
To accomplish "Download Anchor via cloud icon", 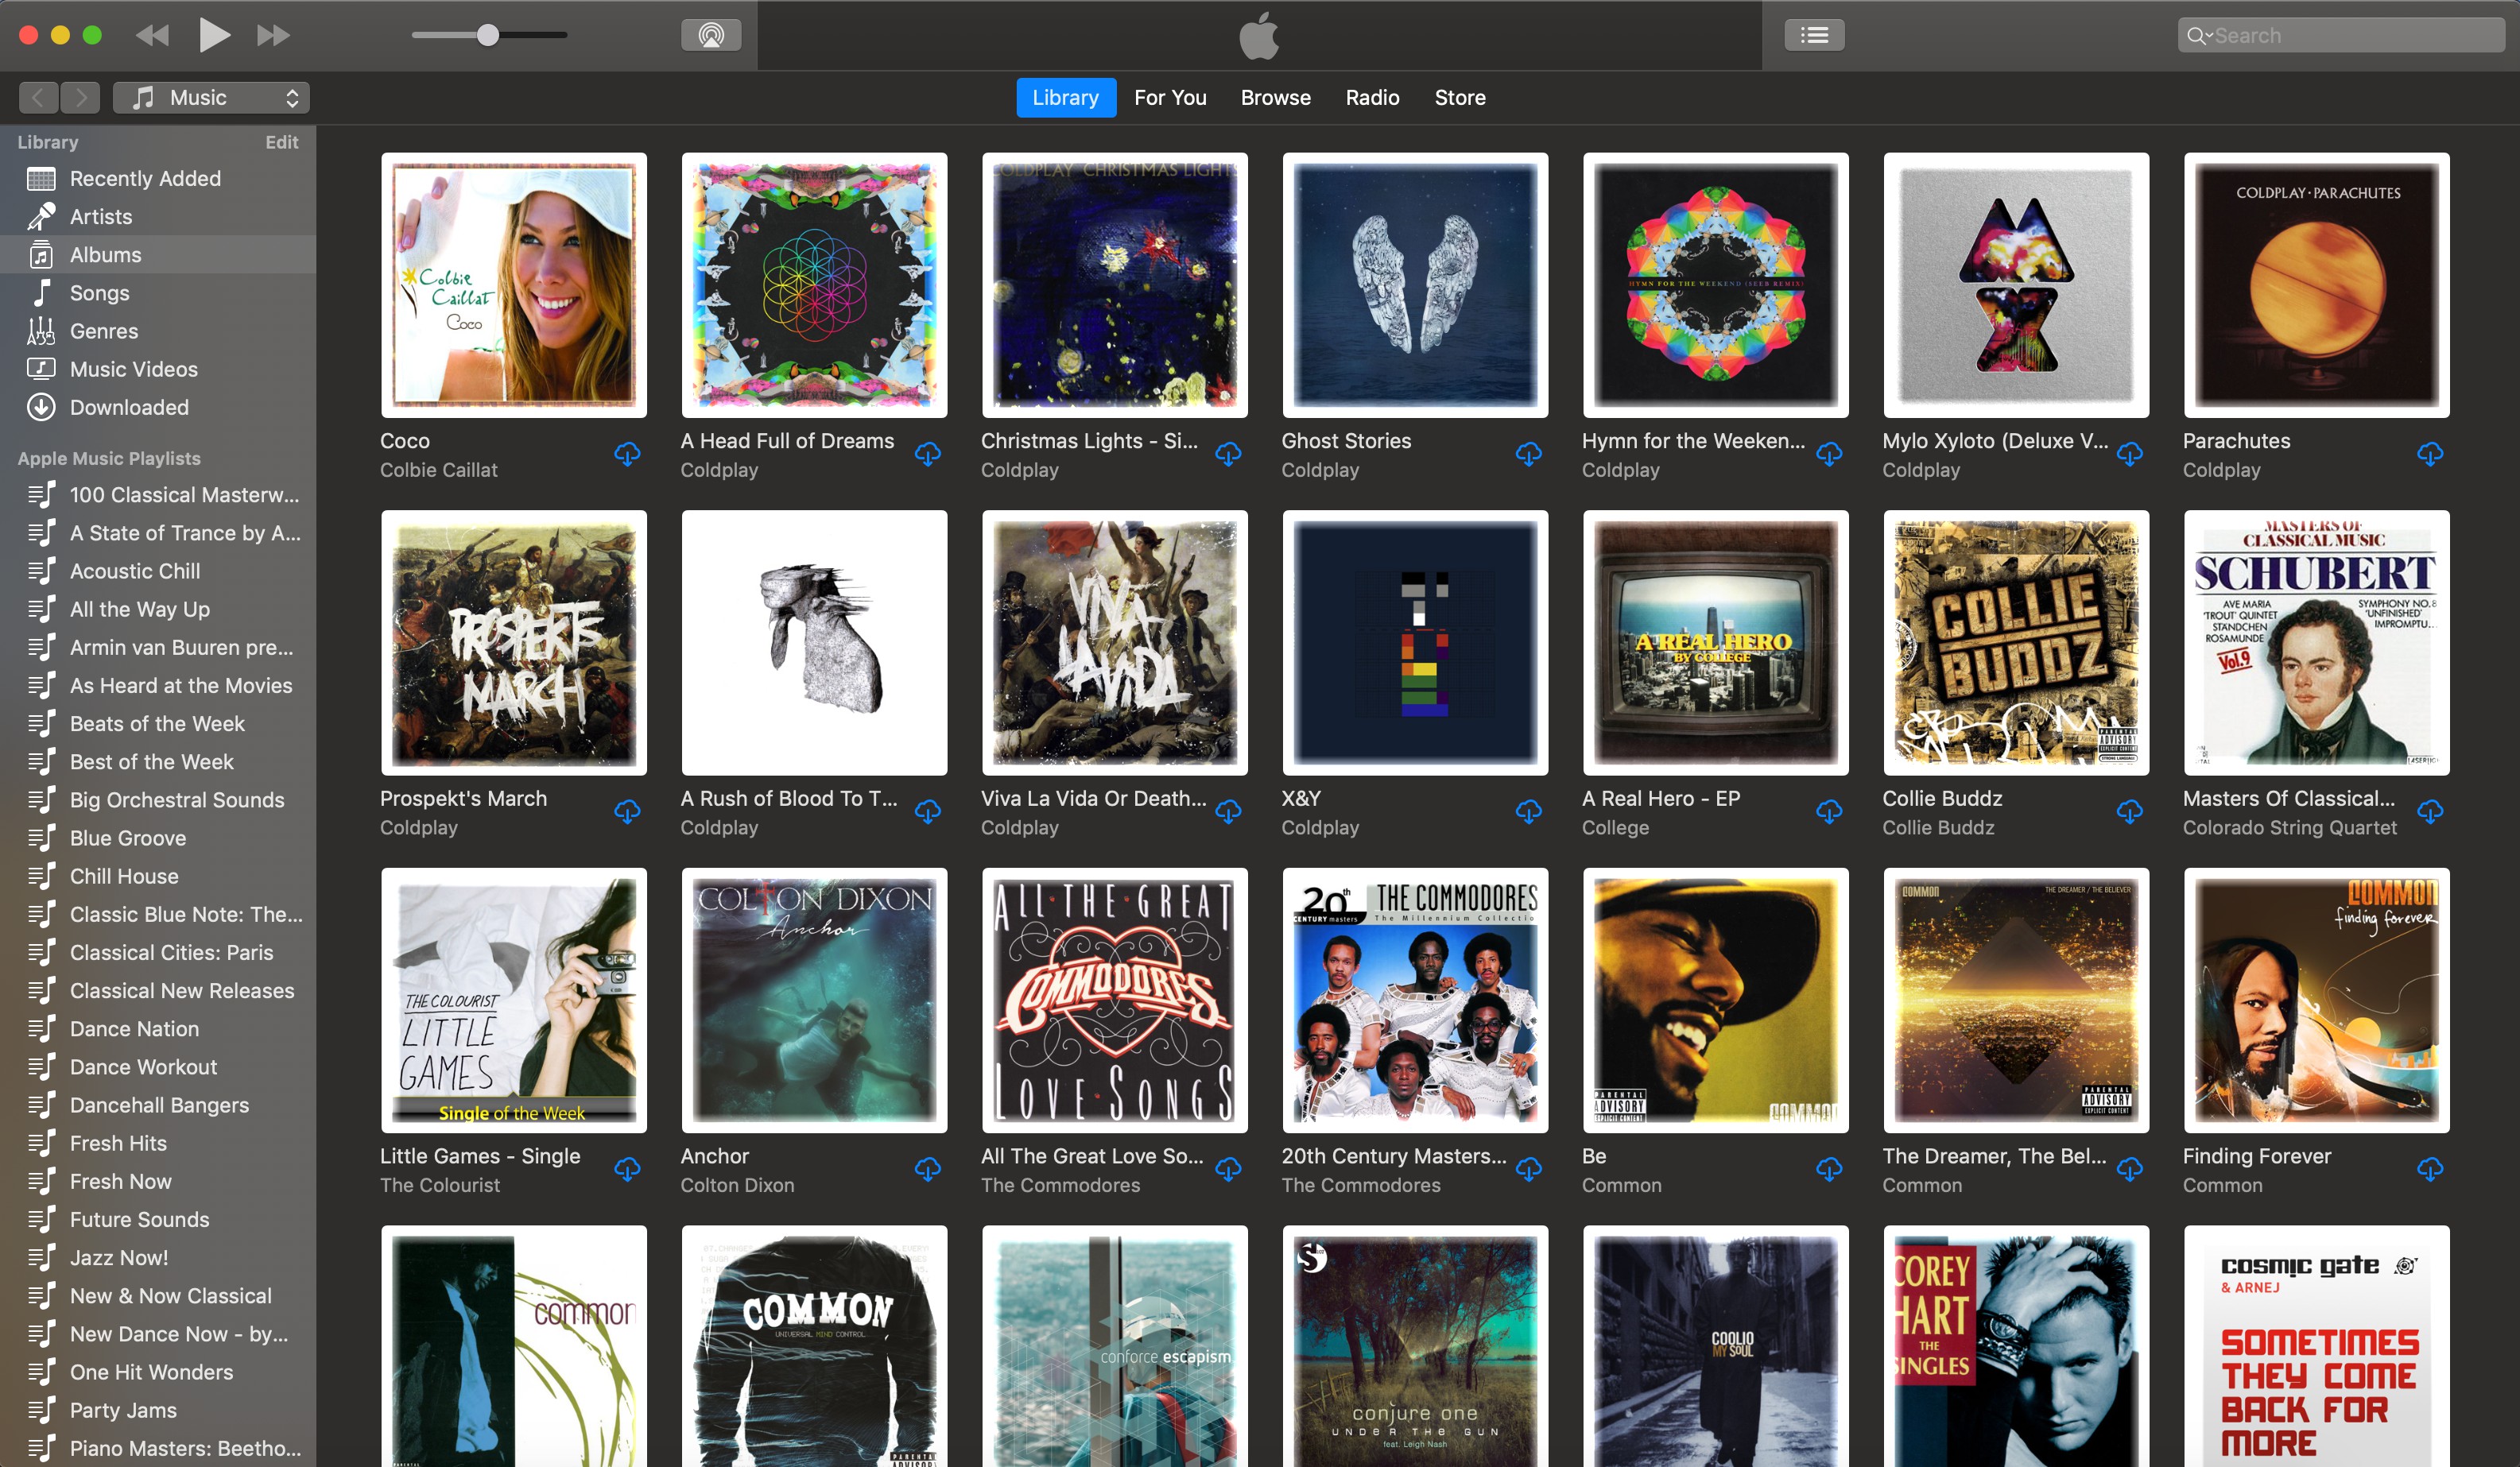I will pos(927,1169).
